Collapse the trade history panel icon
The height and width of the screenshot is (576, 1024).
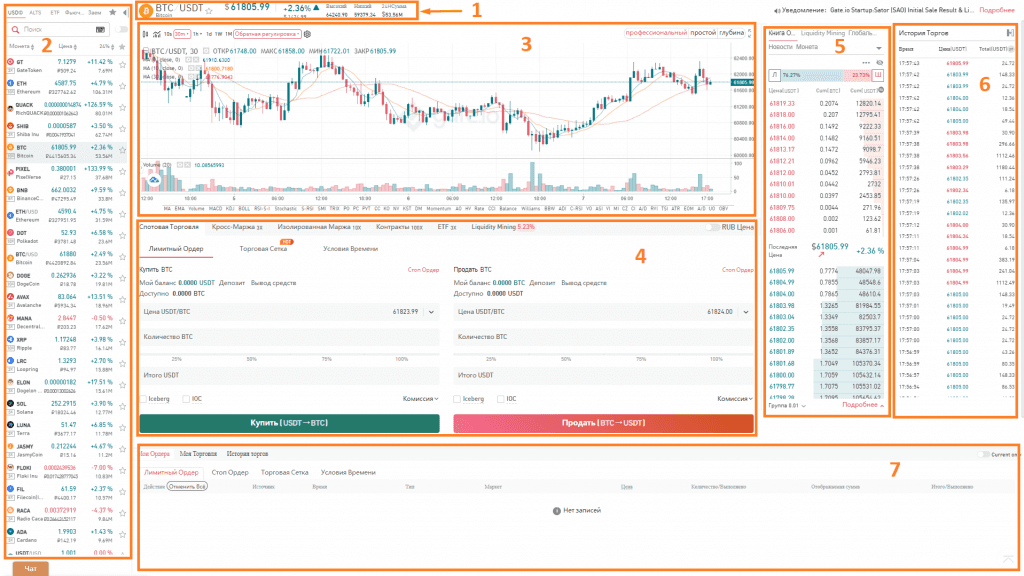1010,33
